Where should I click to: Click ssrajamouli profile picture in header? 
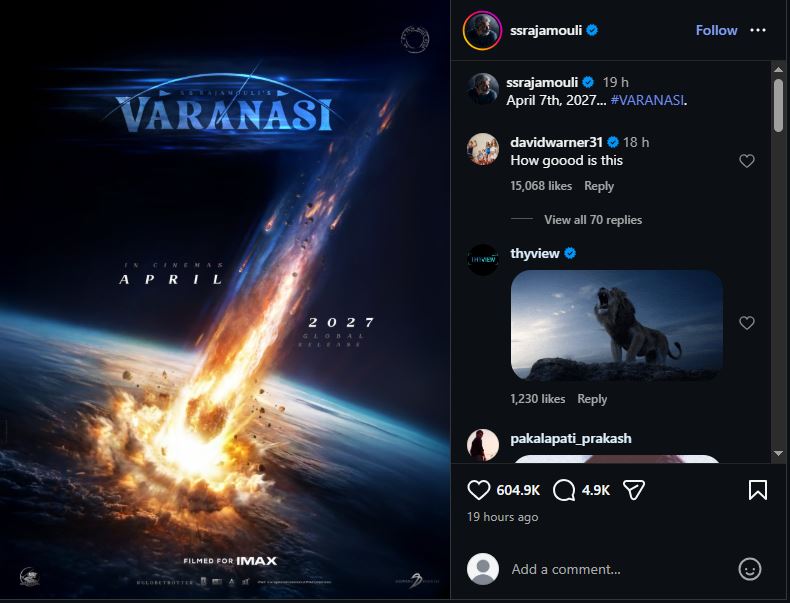[x=482, y=31]
